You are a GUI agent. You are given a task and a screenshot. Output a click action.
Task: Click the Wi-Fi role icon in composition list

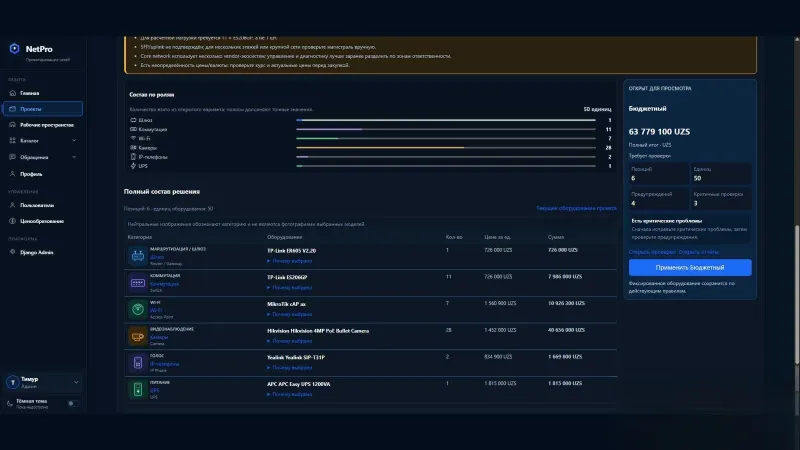[133, 138]
